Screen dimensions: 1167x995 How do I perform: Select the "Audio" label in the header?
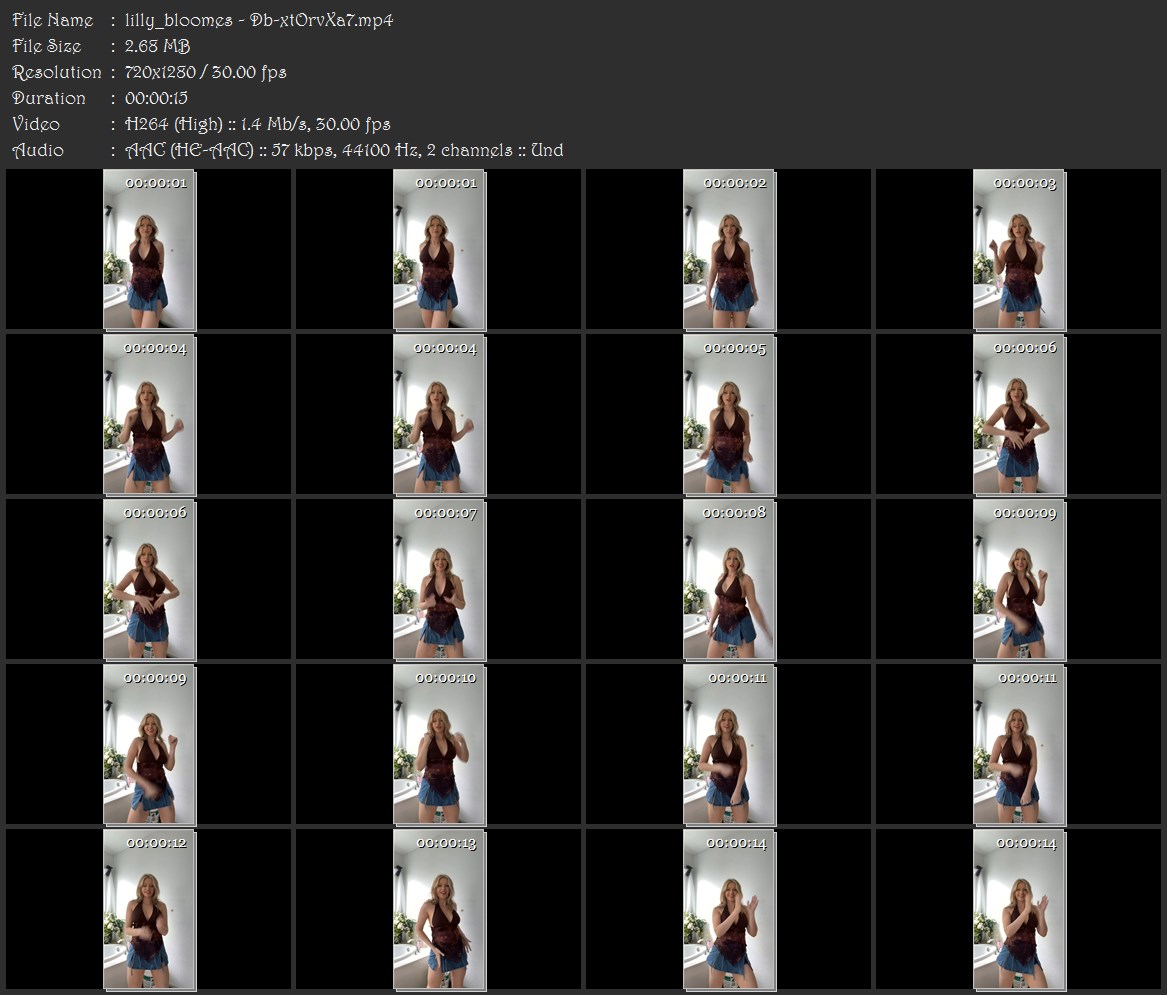tap(38, 150)
